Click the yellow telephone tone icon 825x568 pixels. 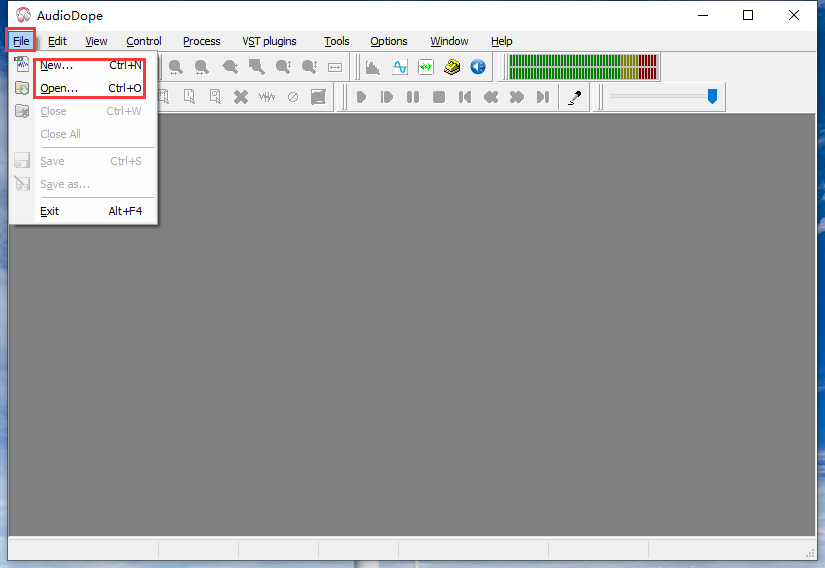[x=452, y=67]
